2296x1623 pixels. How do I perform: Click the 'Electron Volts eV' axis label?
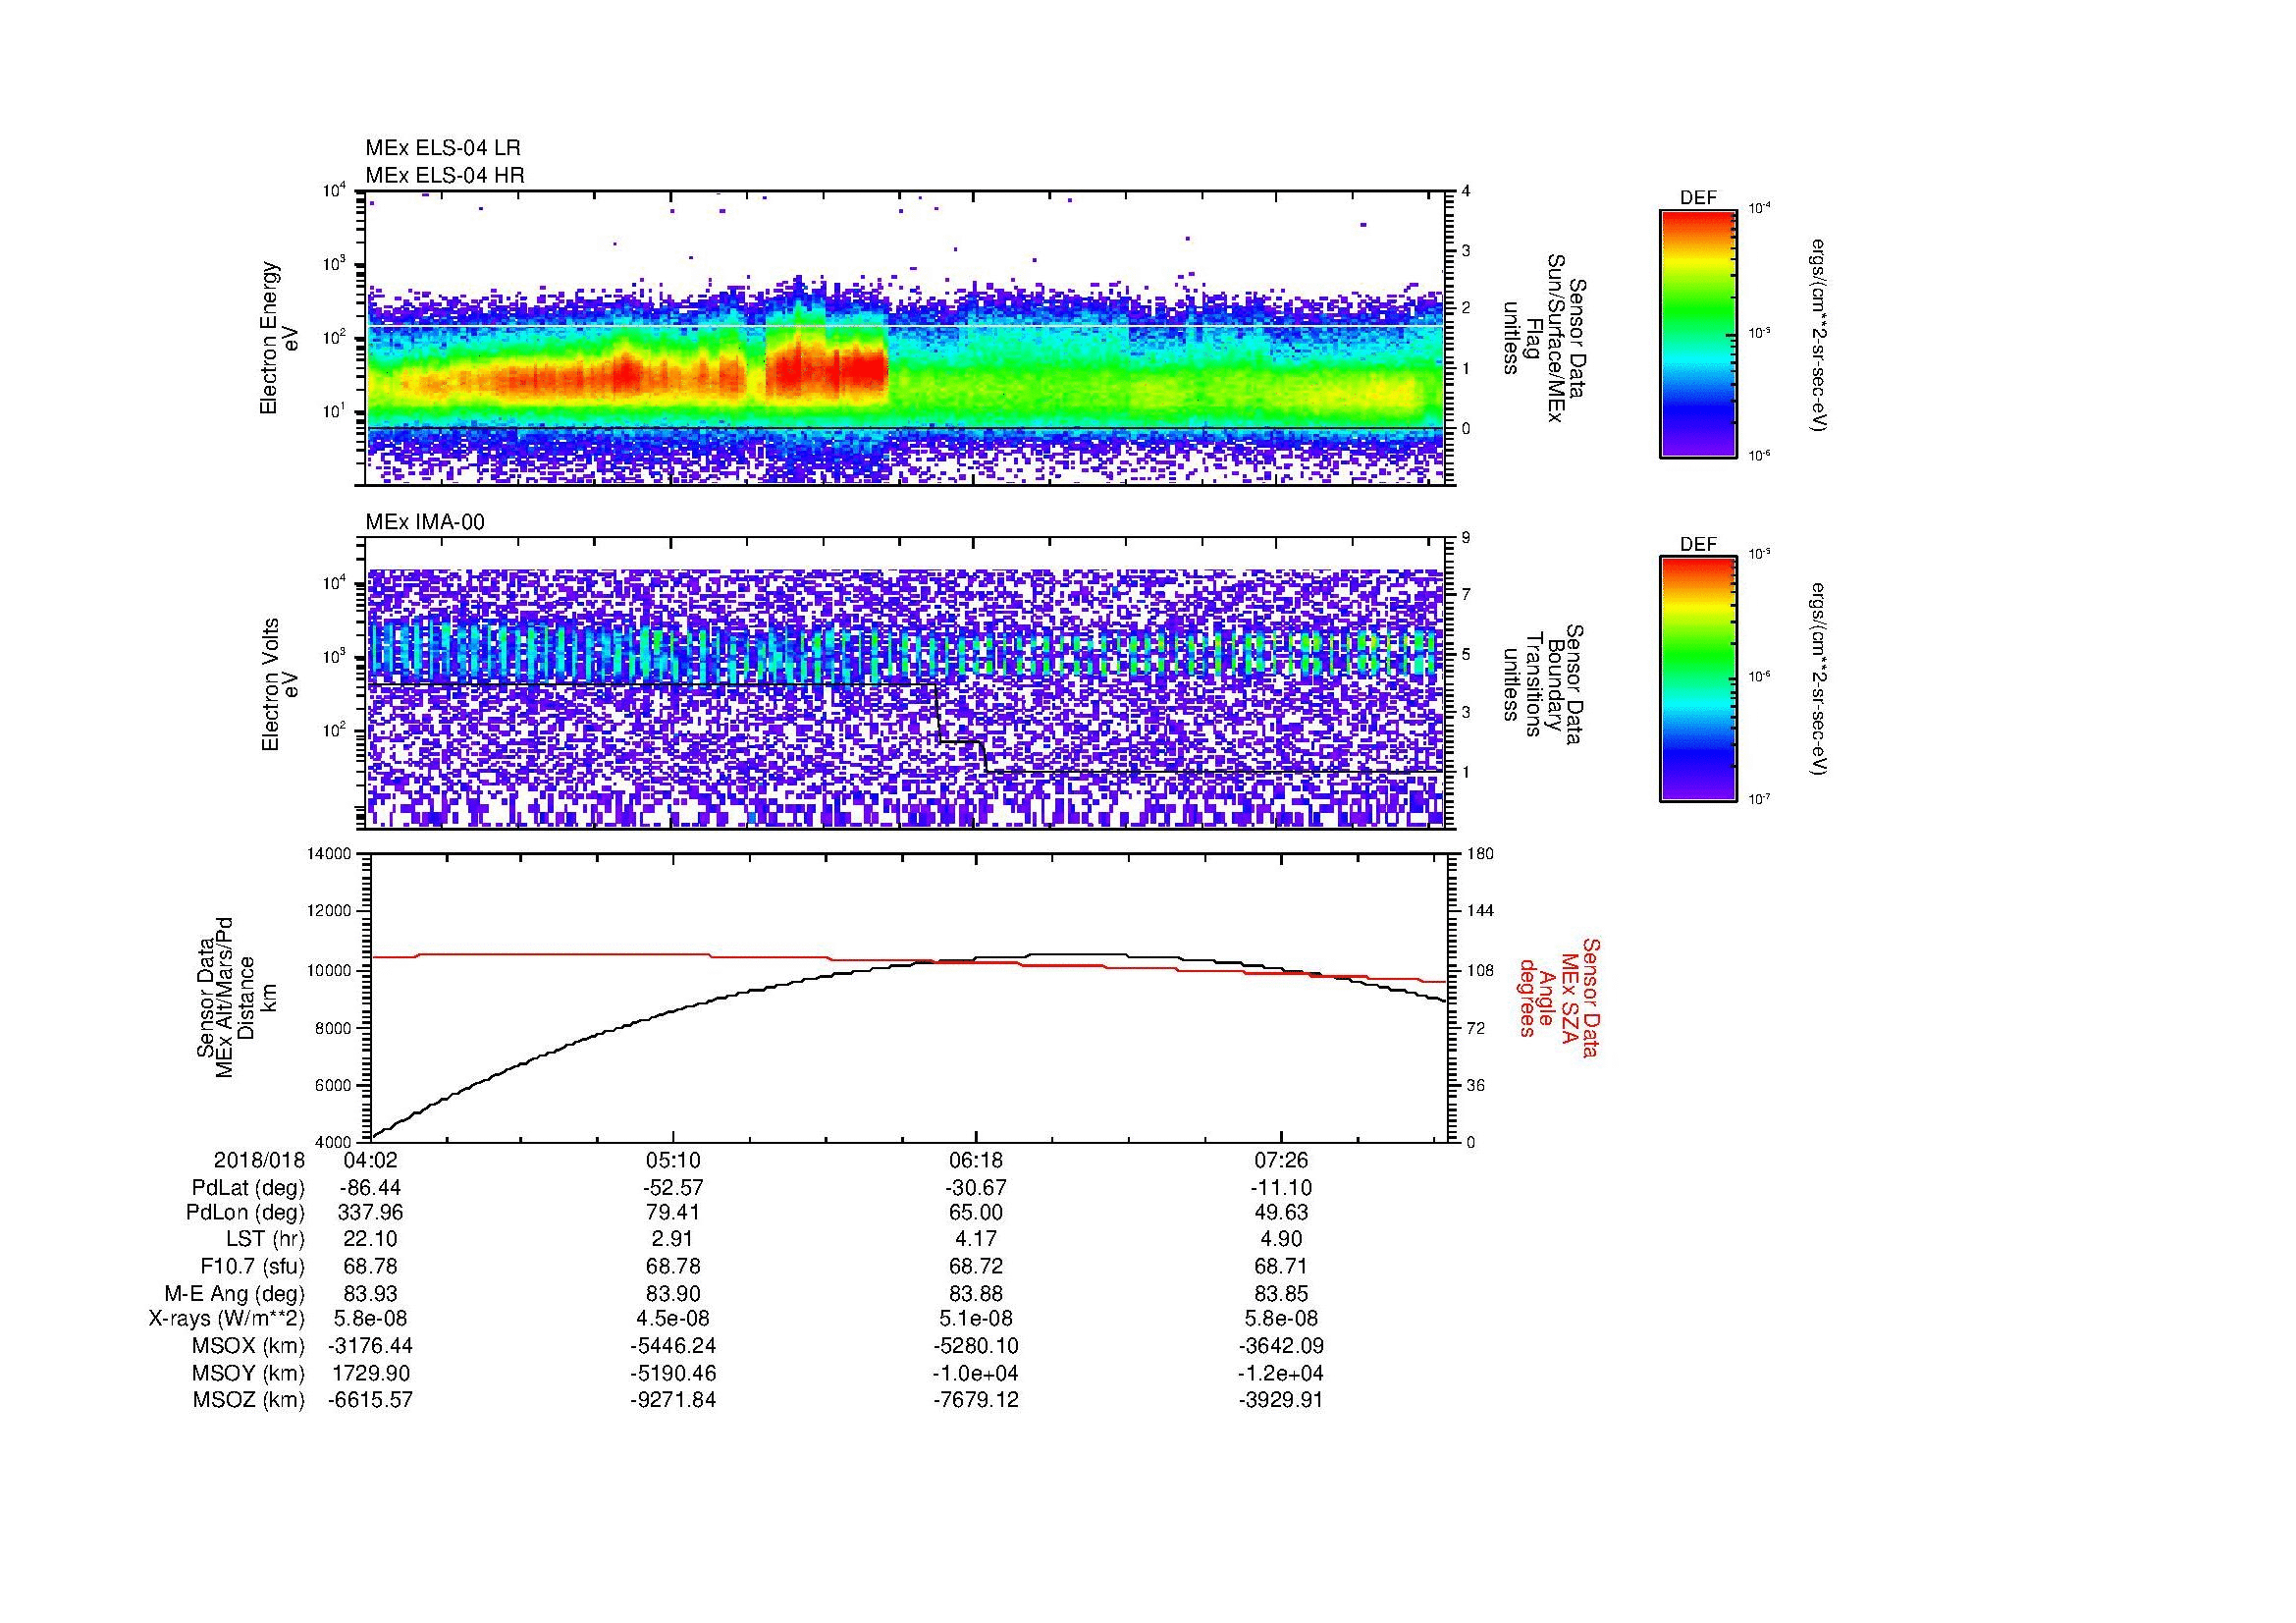280,685
